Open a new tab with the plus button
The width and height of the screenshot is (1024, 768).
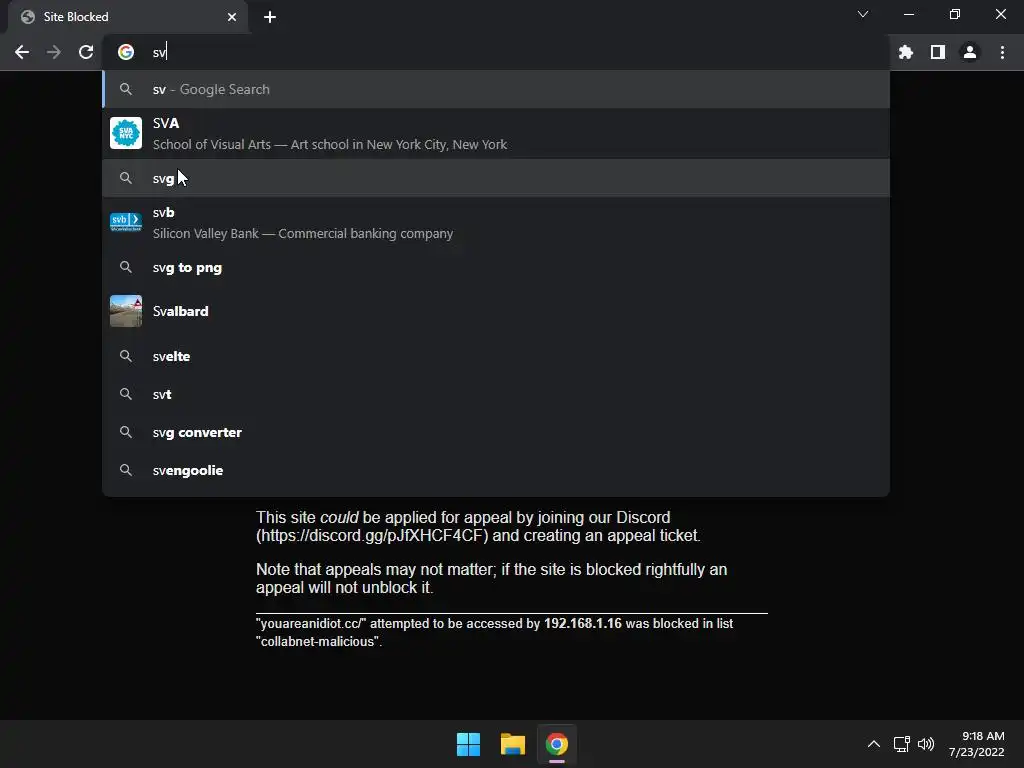coord(270,17)
